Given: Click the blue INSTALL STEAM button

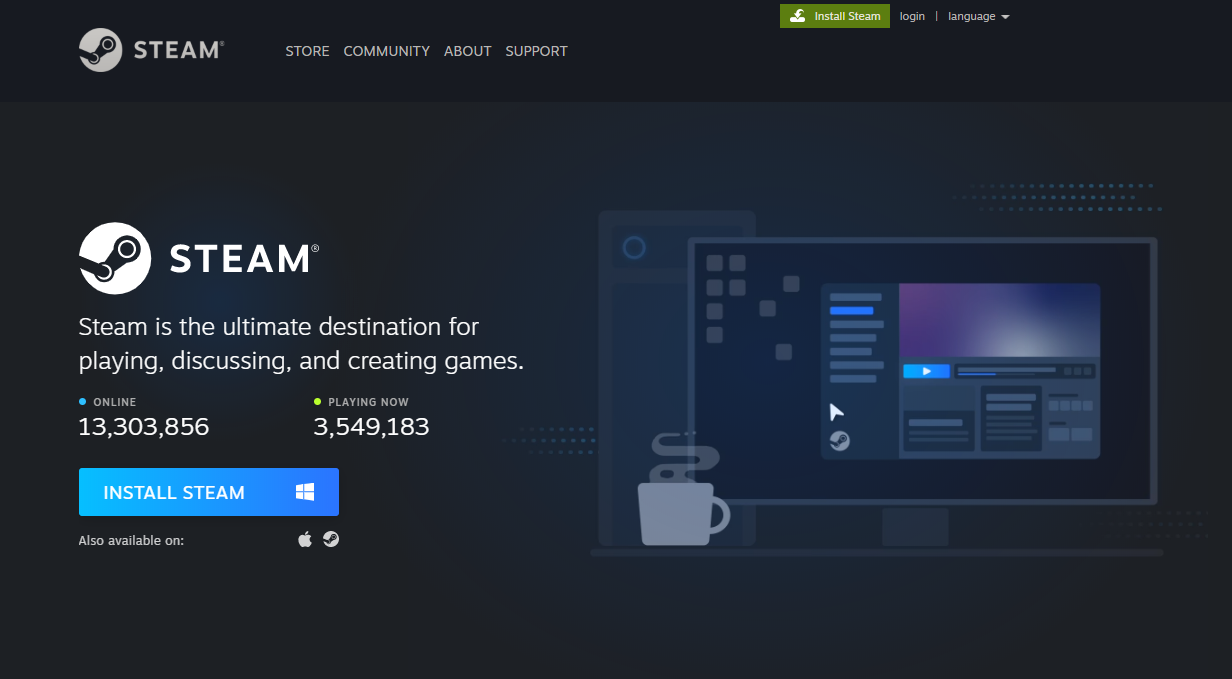Looking at the screenshot, I should tap(209, 492).
